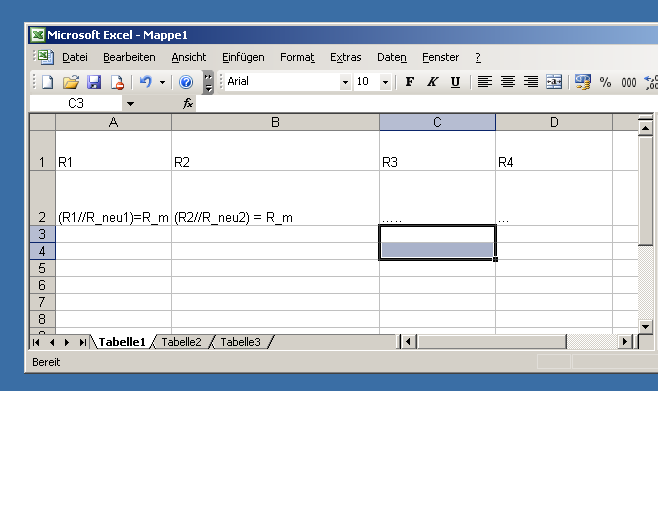658x512 pixels.
Task: Select row 2 header
Action: click(42, 198)
